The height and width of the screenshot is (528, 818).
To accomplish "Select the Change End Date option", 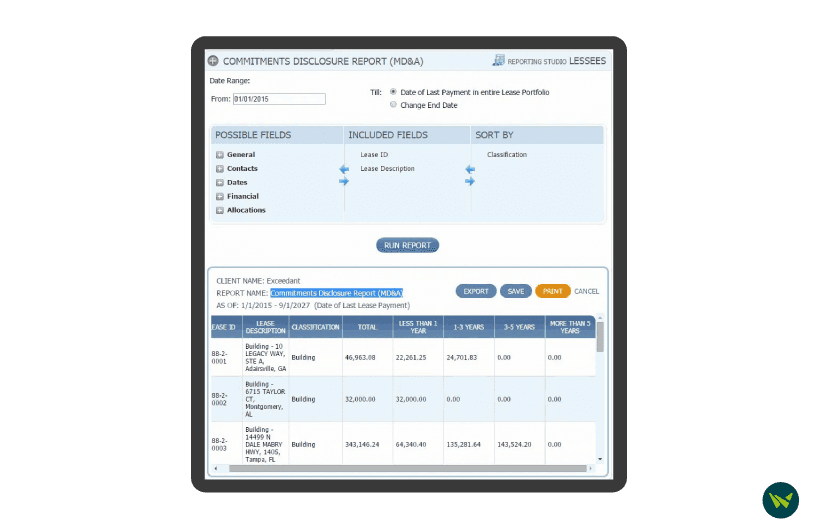I will [393, 105].
